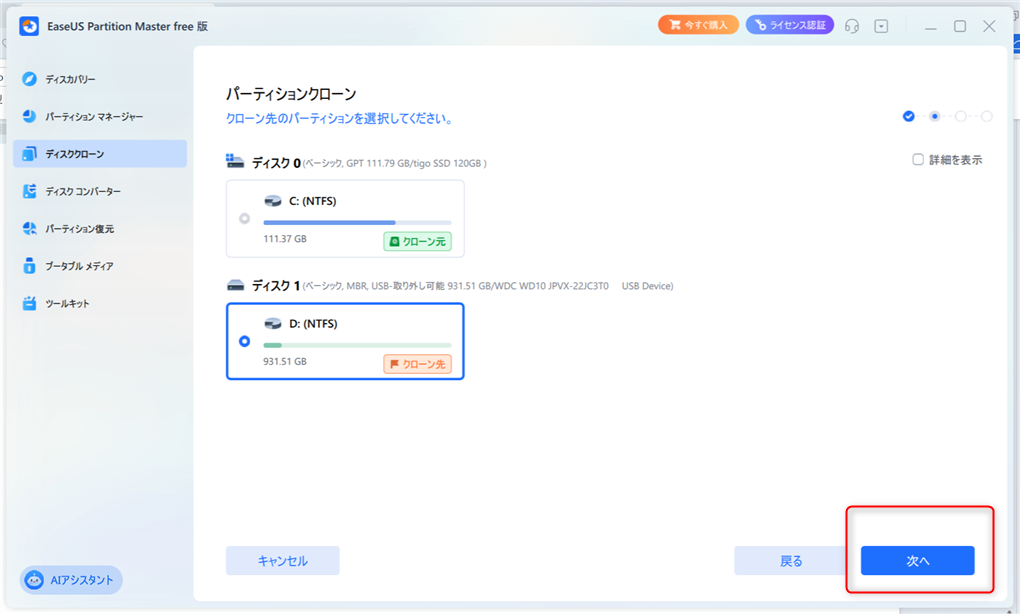Click the current second step indicator
The height and width of the screenshot is (614, 1020).
click(x=935, y=116)
